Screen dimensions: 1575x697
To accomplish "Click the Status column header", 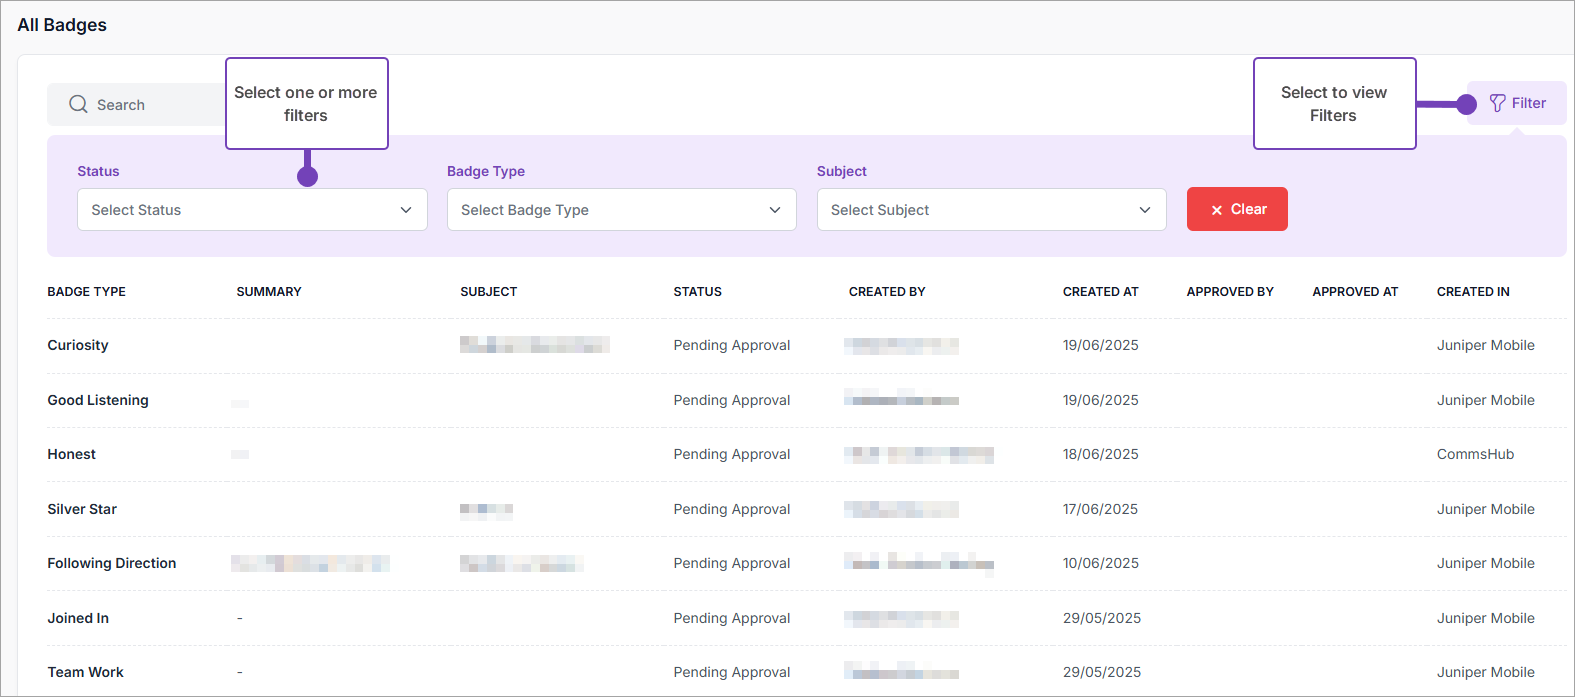I will pyautogui.click(x=697, y=292).
